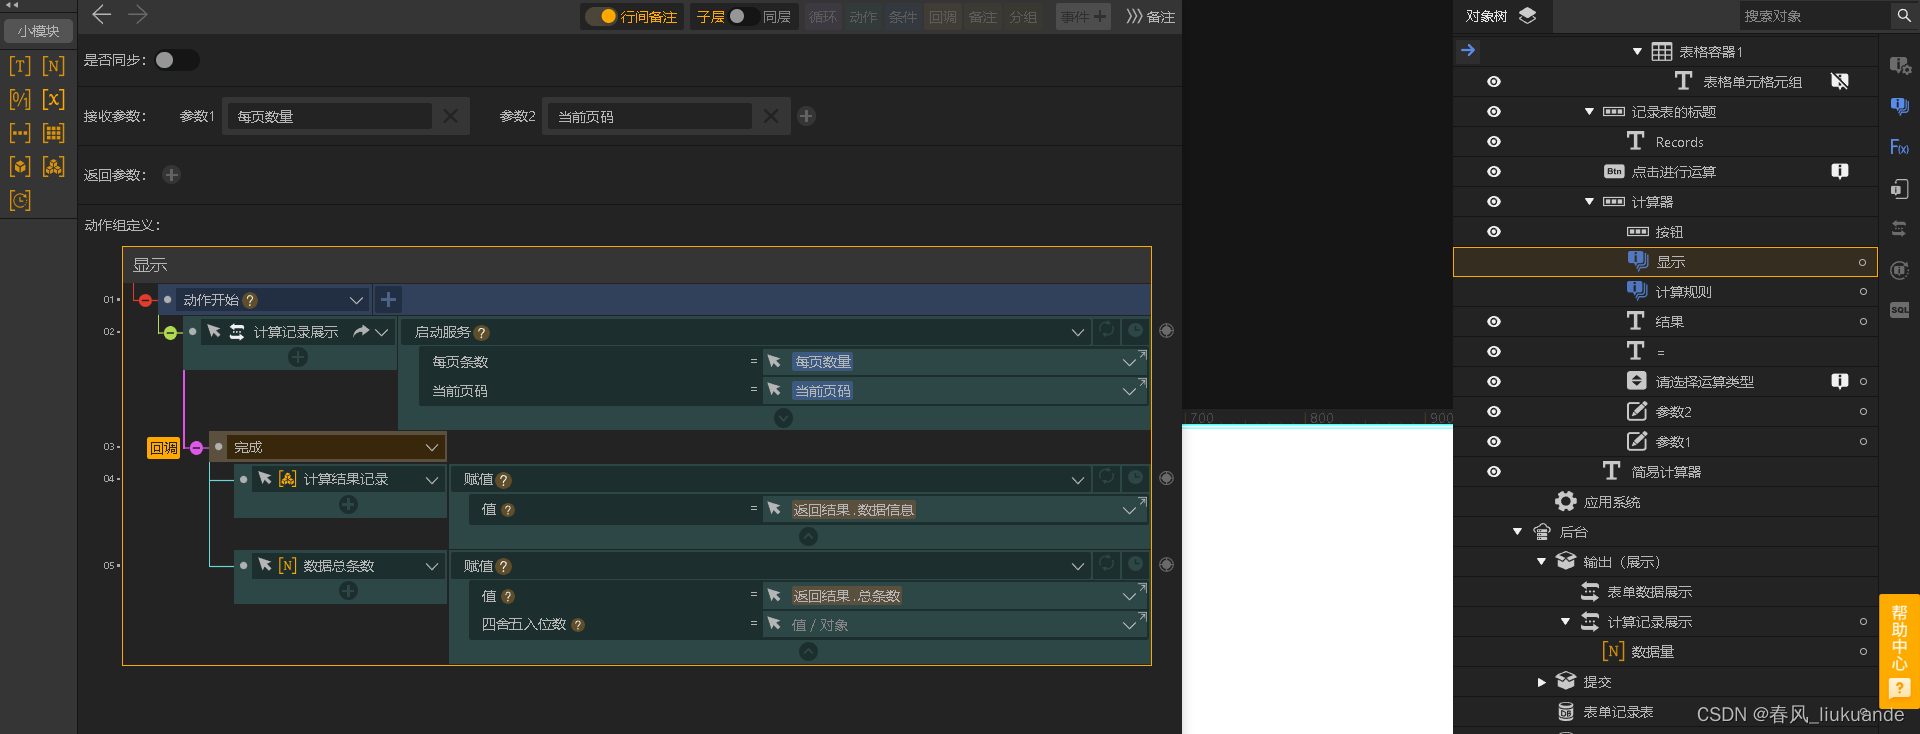Open the F(x) function sidebar icon

pos(1900,147)
